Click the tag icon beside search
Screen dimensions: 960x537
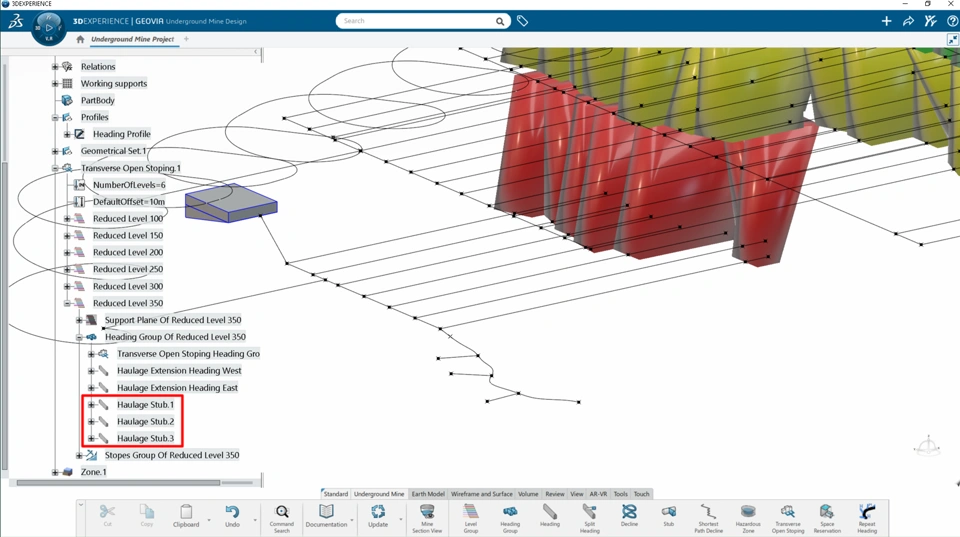(x=522, y=21)
